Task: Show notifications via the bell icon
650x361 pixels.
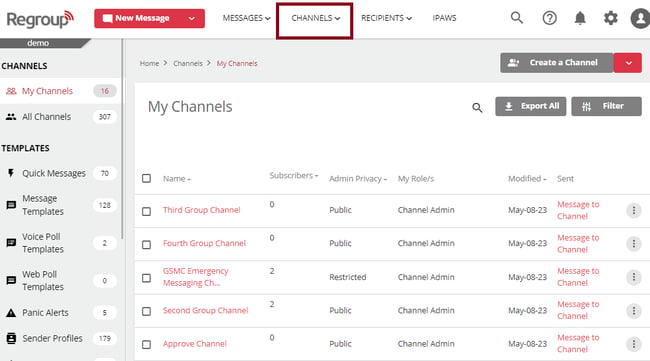Action: 580,18
